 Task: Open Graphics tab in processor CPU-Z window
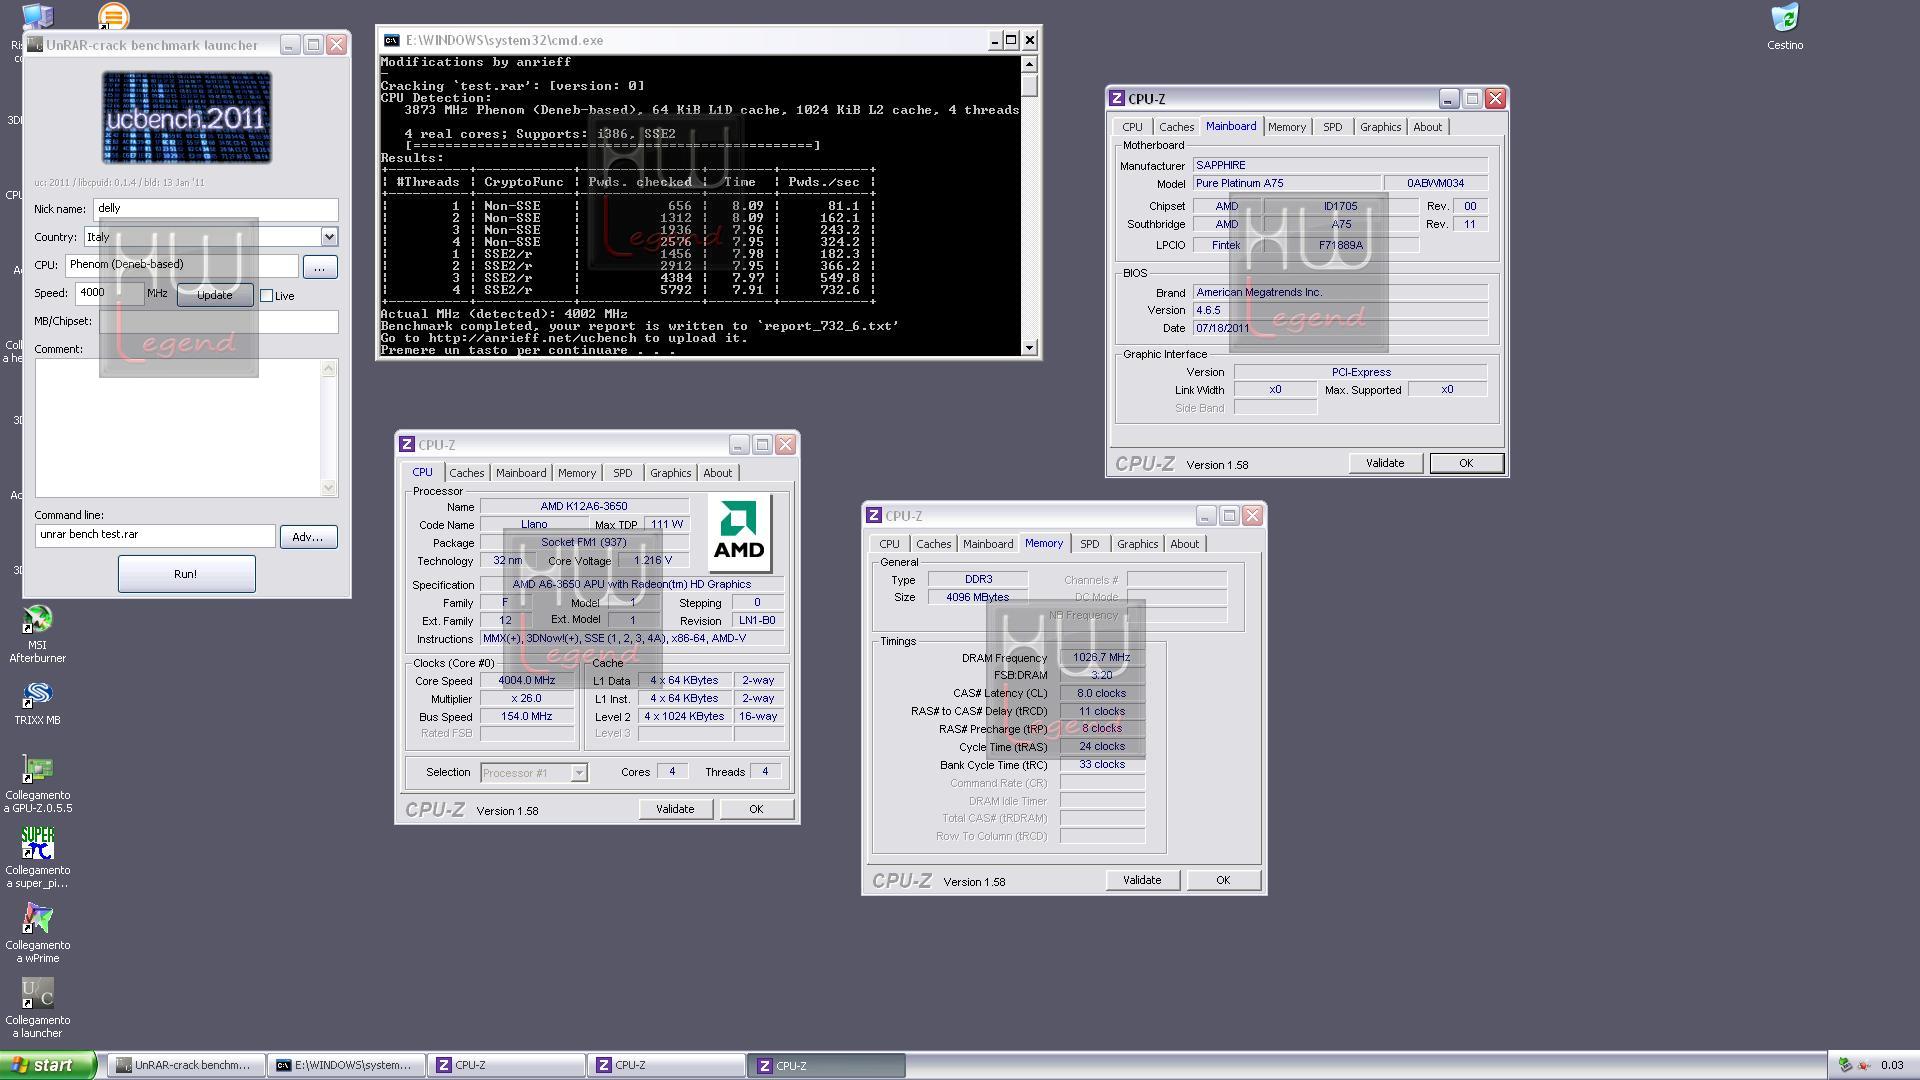[x=670, y=473]
